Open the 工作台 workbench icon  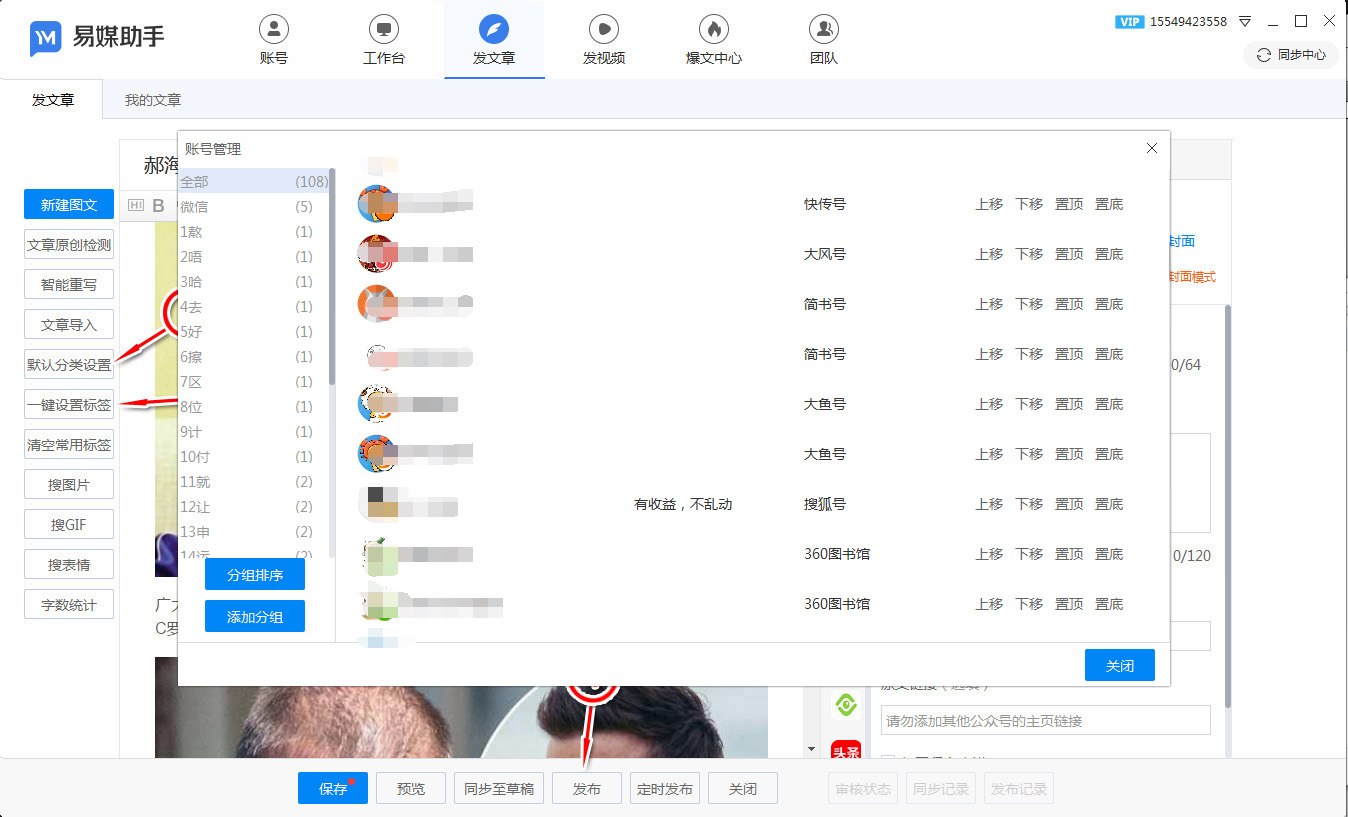pyautogui.click(x=383, y=29)
